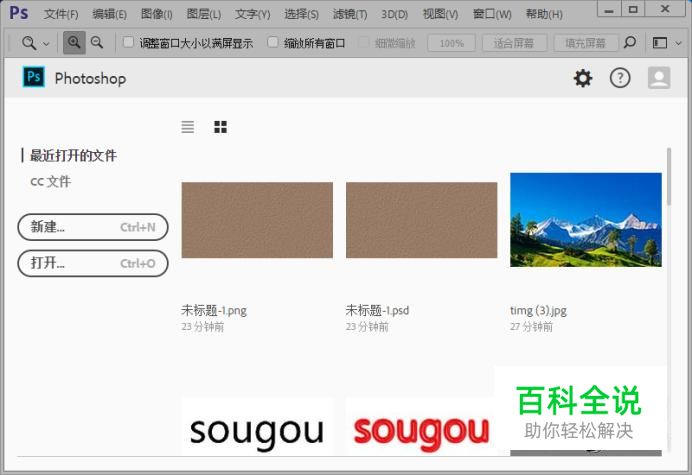Image resolution: width=692 pixels, height=475 pixels.
Task: Switch to grid thumbnail view icon
Action: [220, 127]
